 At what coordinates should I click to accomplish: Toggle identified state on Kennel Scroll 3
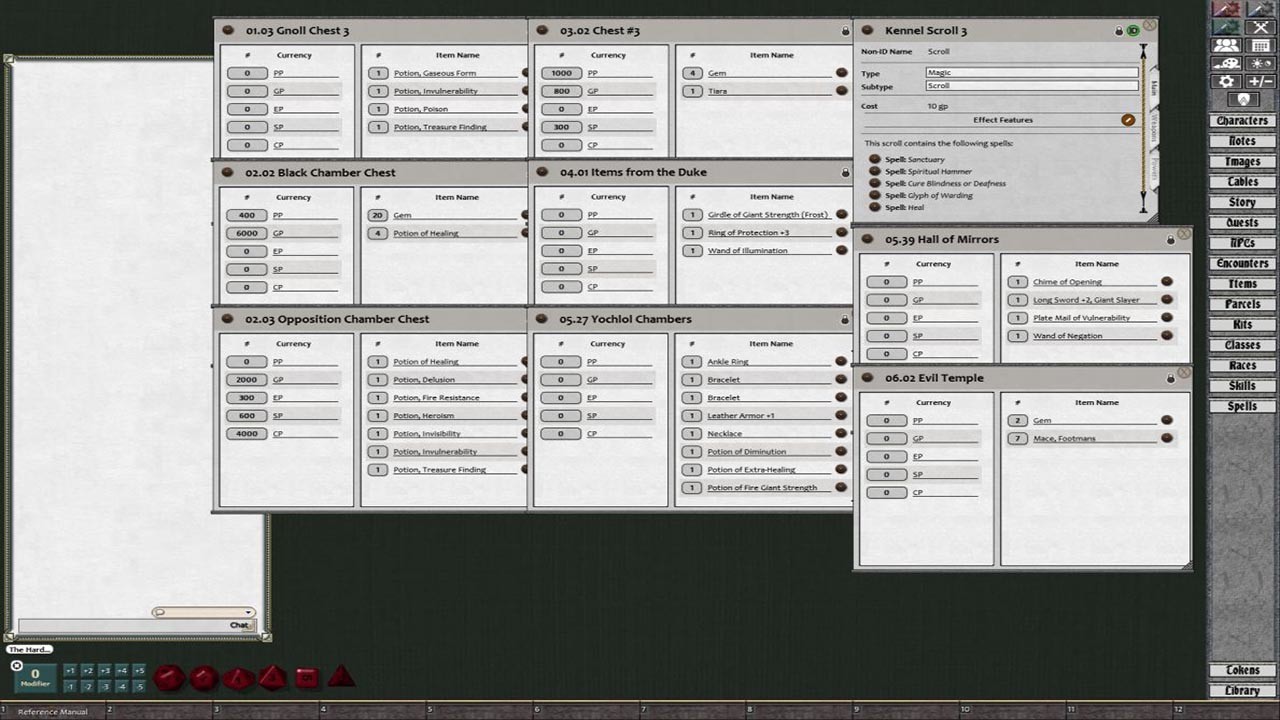tap(1133, 31)
